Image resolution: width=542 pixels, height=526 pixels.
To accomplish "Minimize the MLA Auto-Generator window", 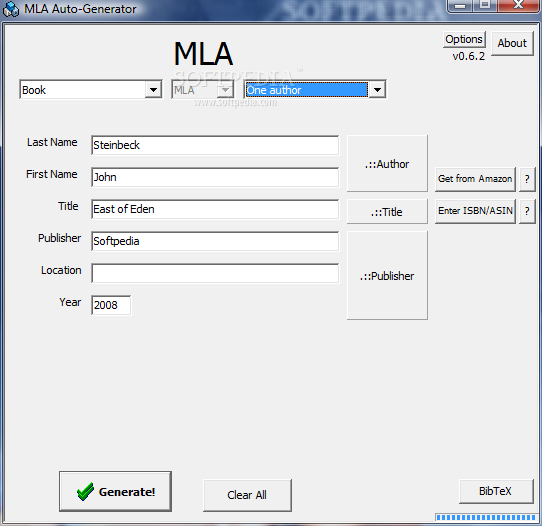I will point(460,5).
